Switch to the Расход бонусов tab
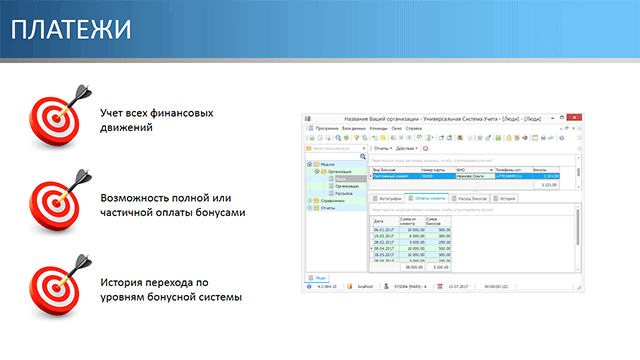This screenshot has height=360, width=640. coord(469,198)
